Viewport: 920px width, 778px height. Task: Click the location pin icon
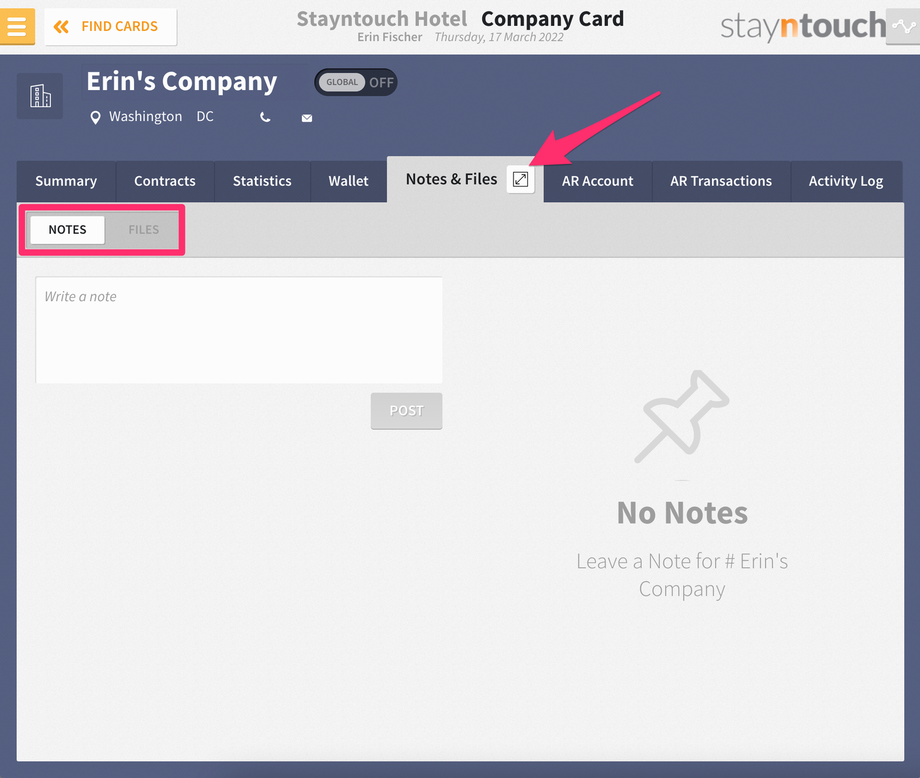94,117
